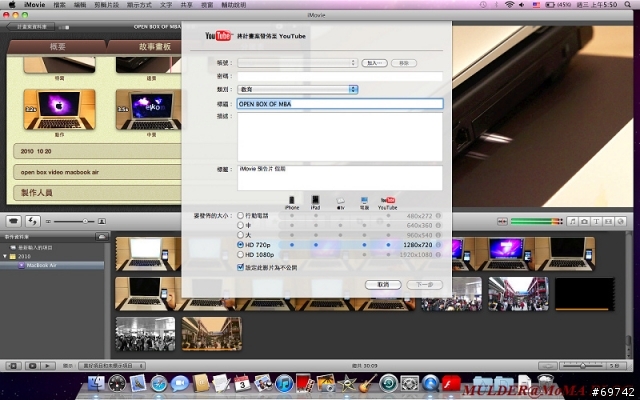The width and height of the screenshot is (640, 400).
Task: Toggle make this movie private checkbox
Action: tap(240, 268)
